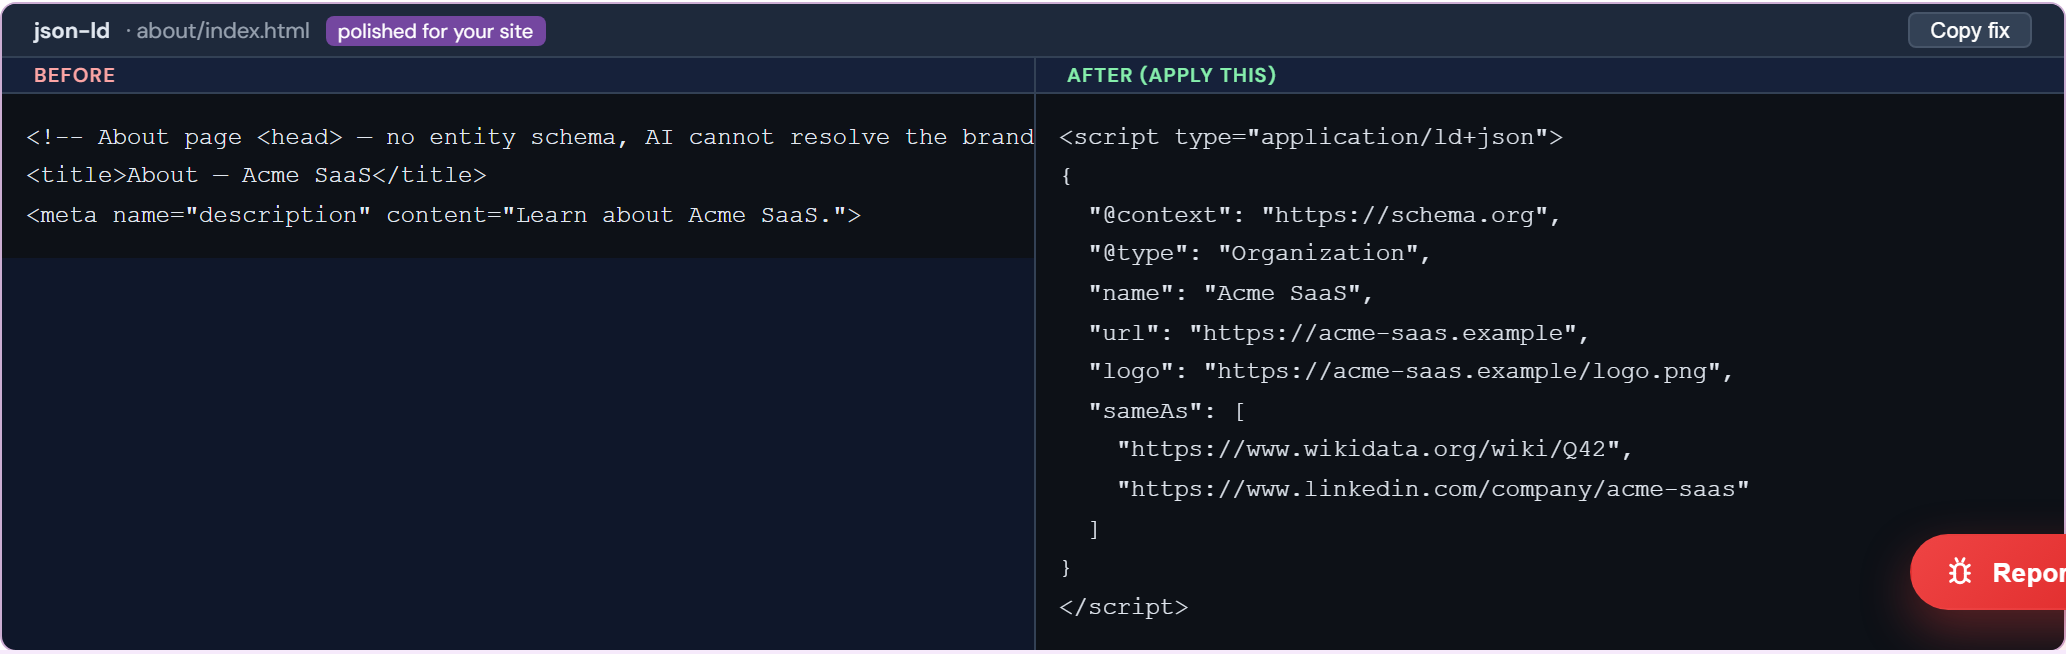Click the about/index.html file path

pyautogui.click(x=222, y=31)
